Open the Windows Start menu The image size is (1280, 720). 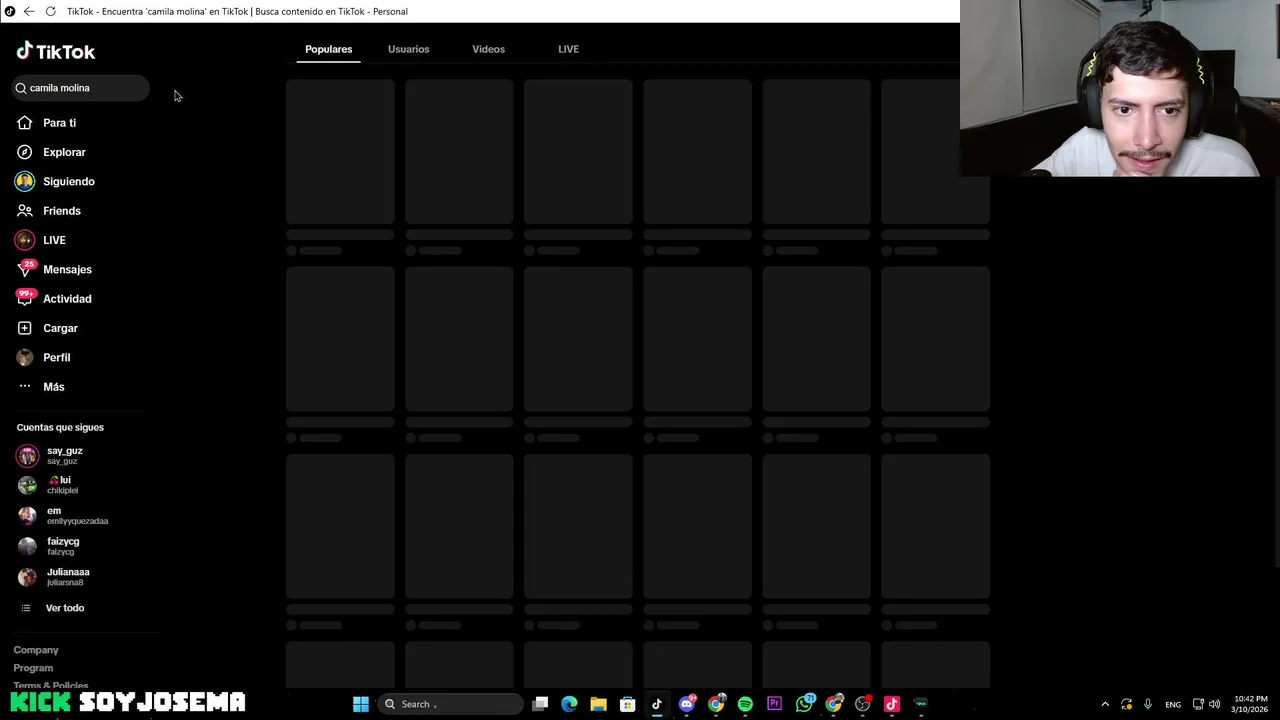(361, 704)
